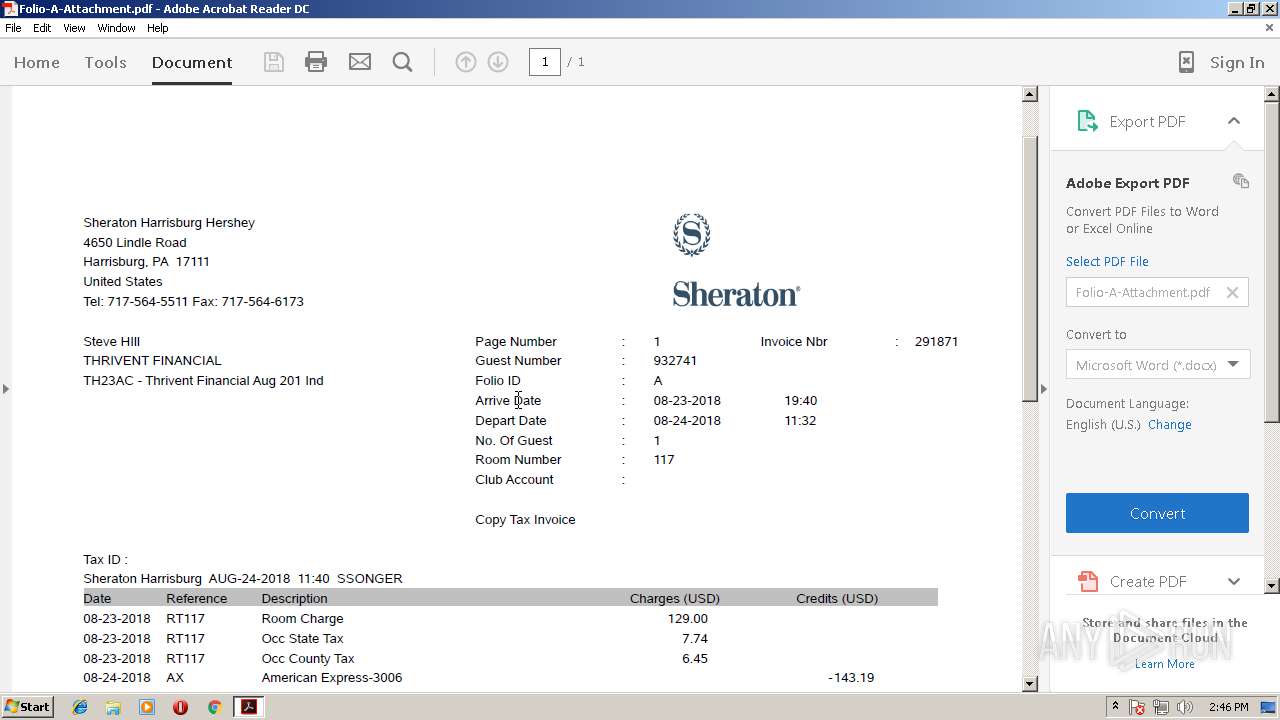Switch to the Home tab
Image resolution: width=1280 pixels, height=720 pixels.
click(x=37, y=62)
